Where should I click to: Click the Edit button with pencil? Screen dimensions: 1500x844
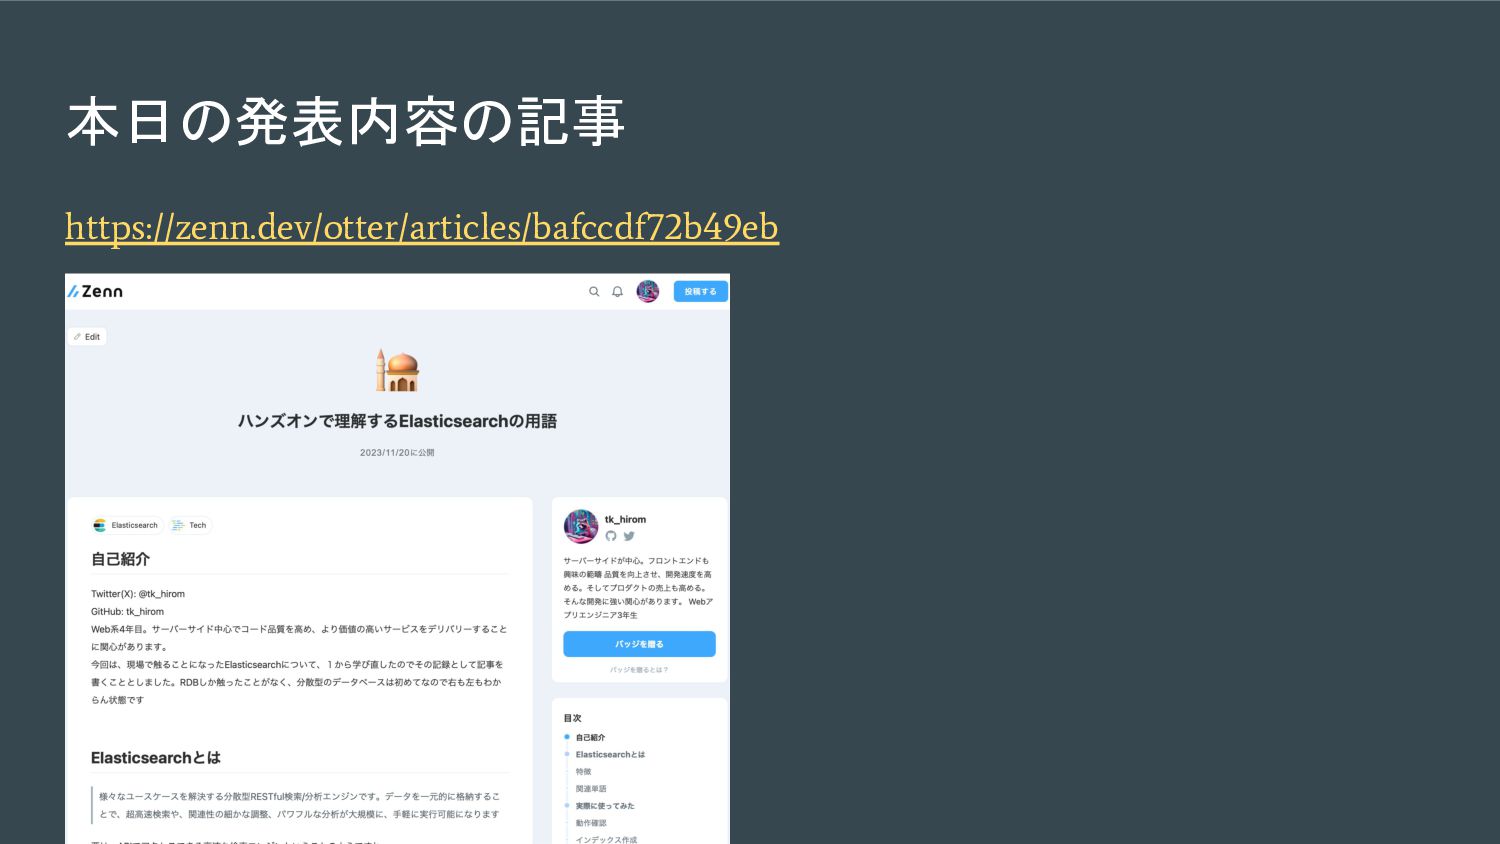click(87, 337)
